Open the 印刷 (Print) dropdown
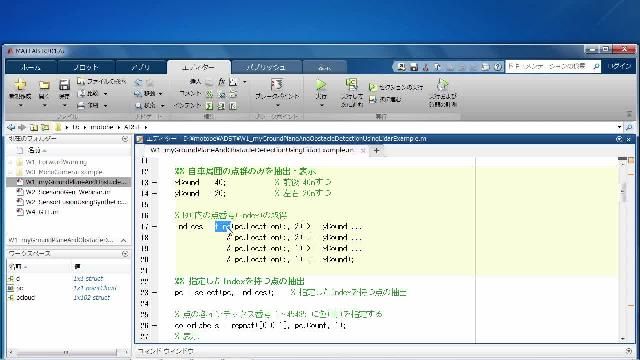 pos(92,105)
